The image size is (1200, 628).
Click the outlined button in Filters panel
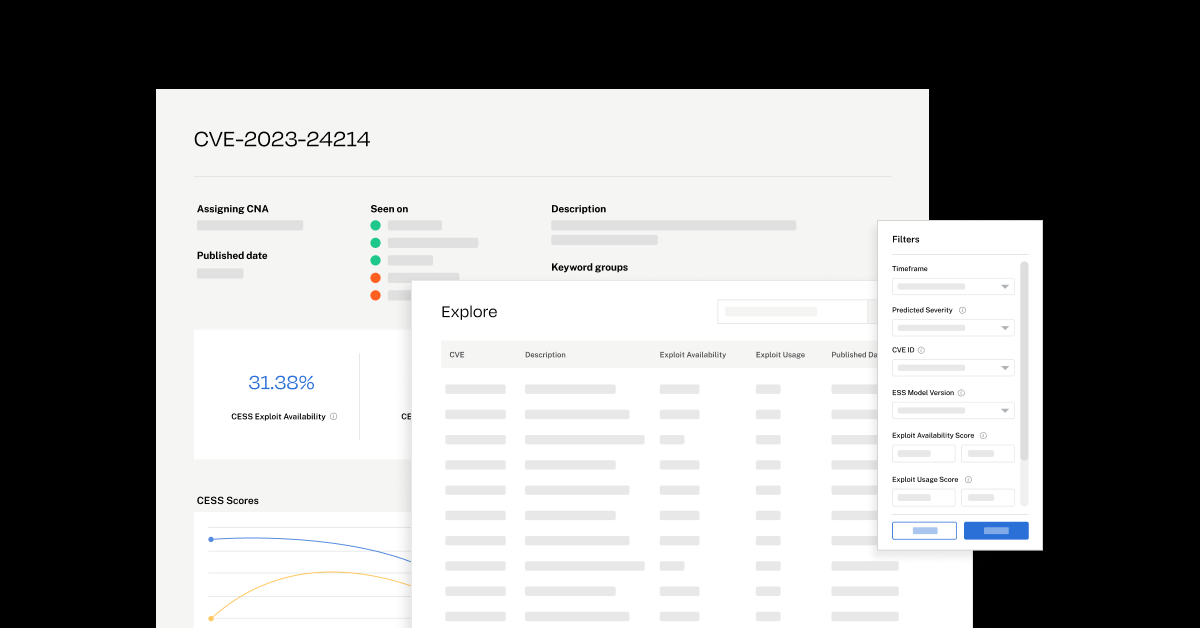click(x=924, y=531)
